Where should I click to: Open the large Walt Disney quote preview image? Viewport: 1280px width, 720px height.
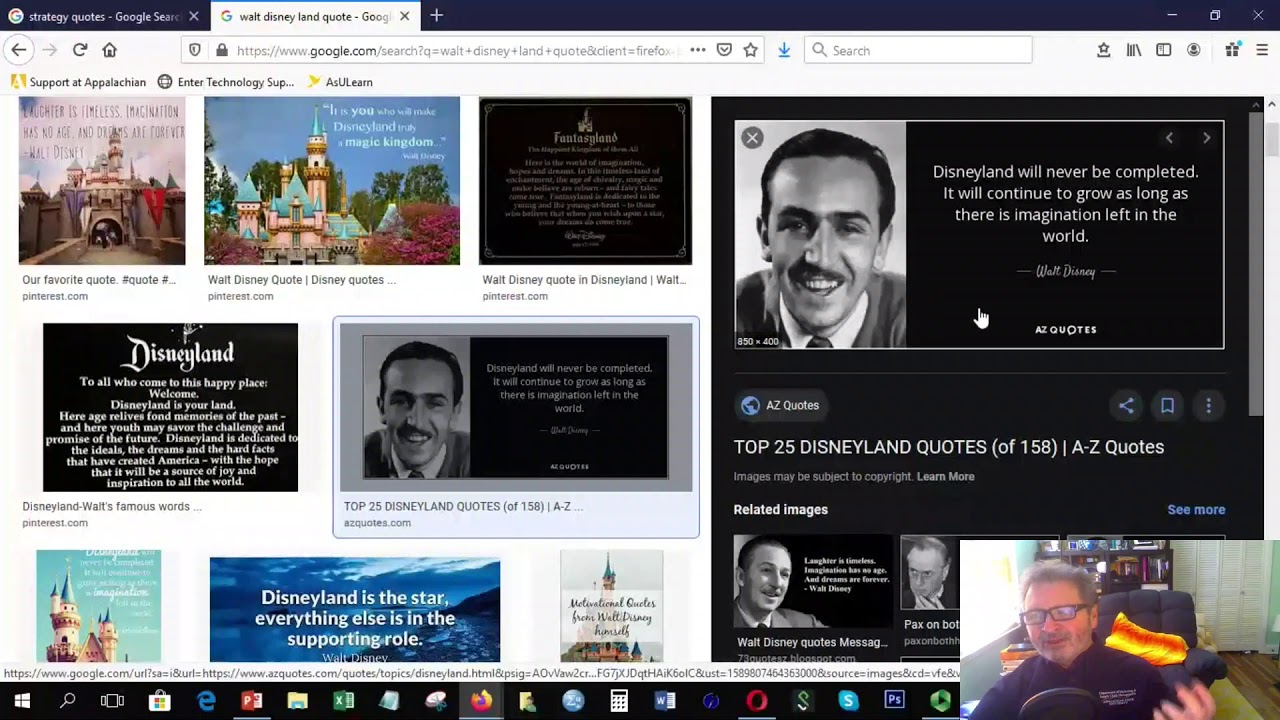tap(979, 235)
